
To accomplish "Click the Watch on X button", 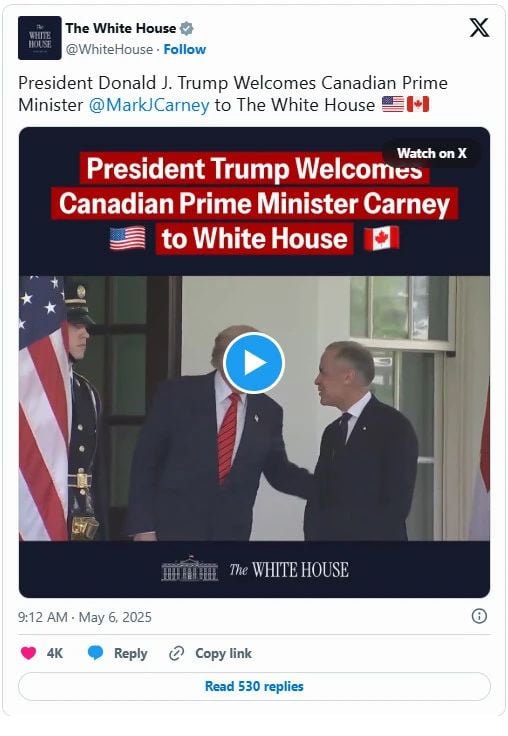I will (x=431, y=153).
